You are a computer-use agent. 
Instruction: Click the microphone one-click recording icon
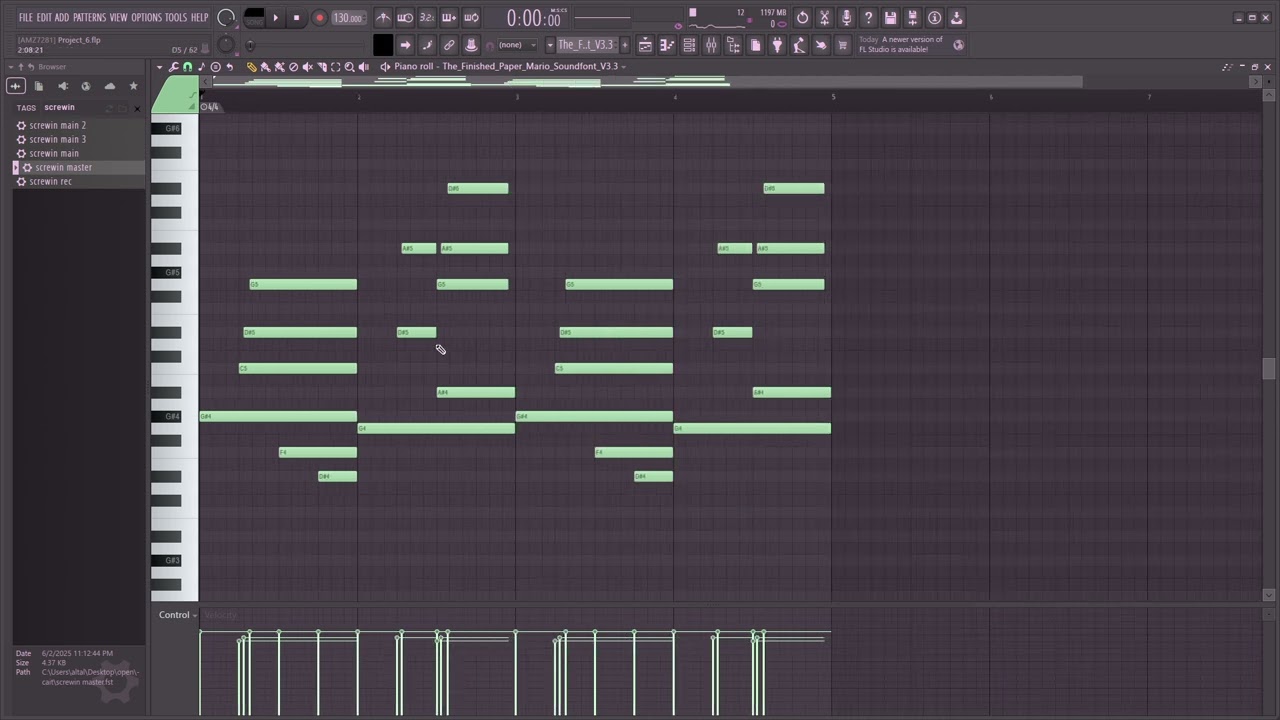[846, 17]
